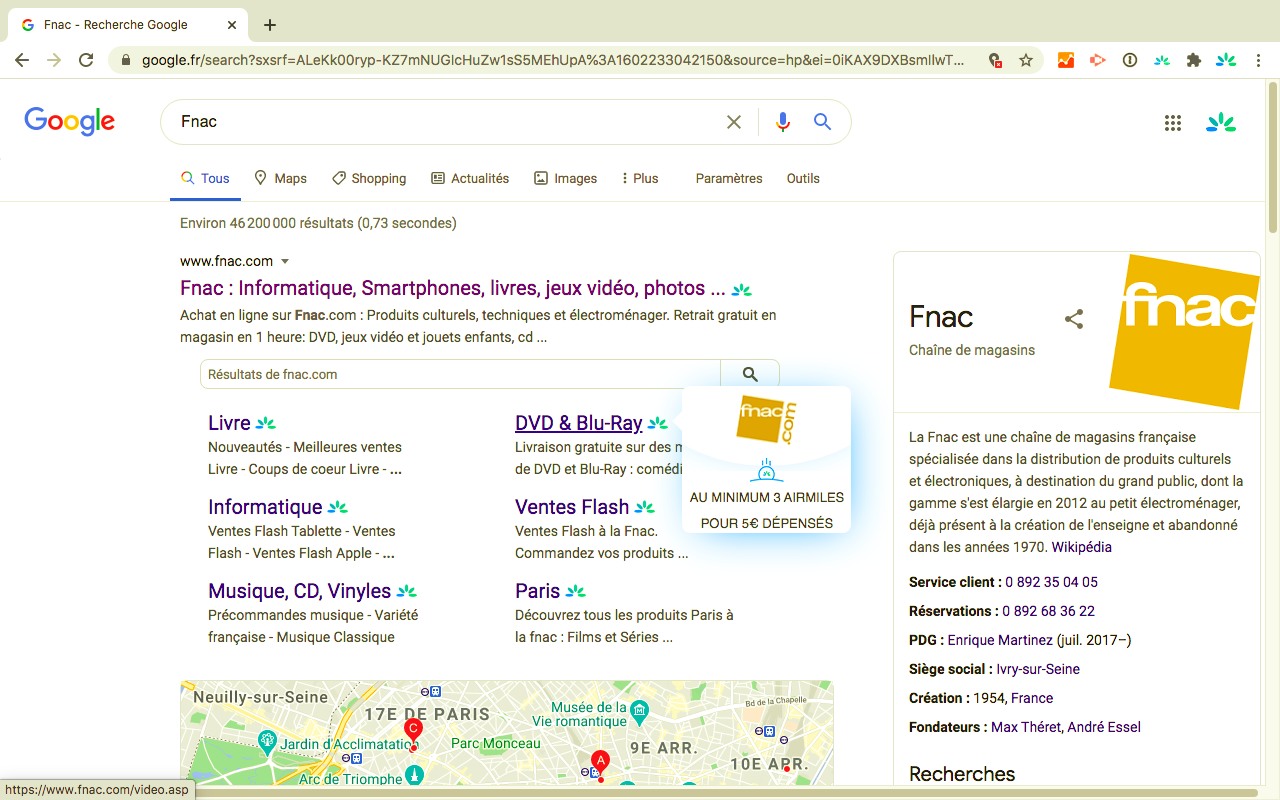Click the Fnac logo image in knowledge panel
The height and width of the screenshot is (800, 1280).
point(1184,333)
